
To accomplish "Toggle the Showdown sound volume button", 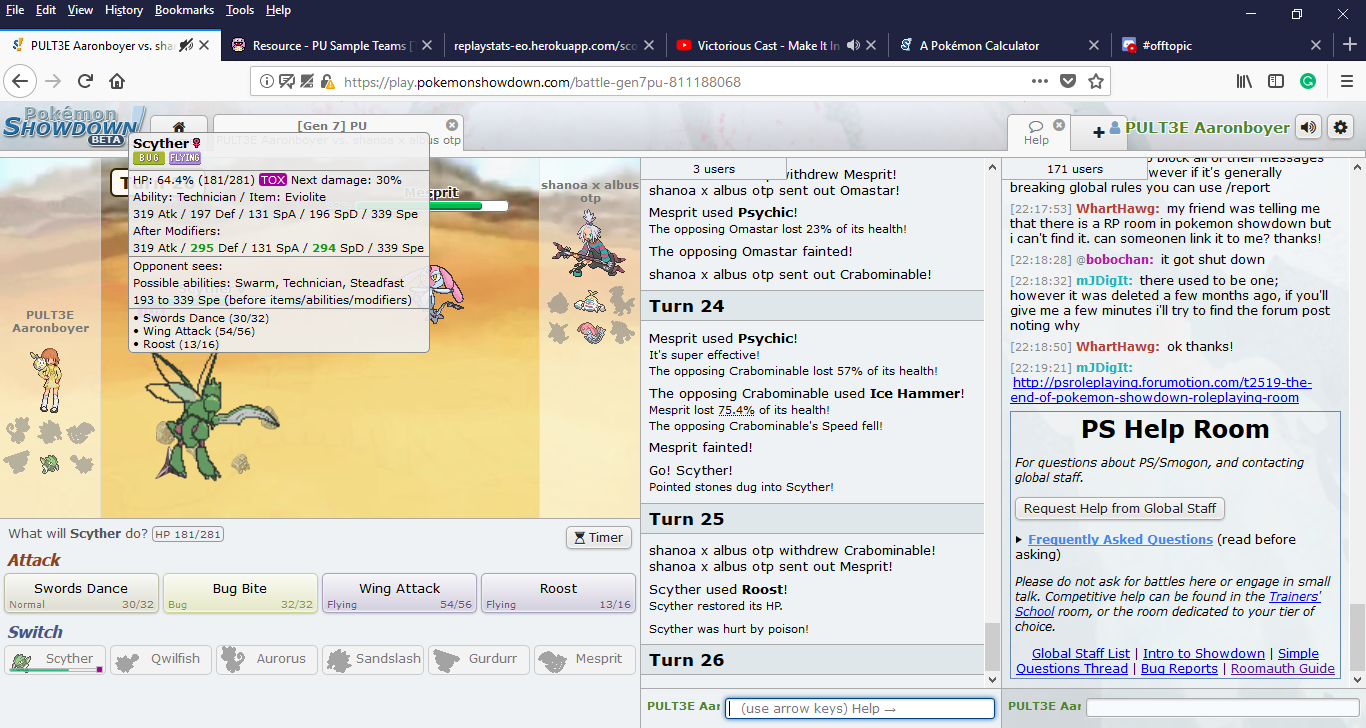I will pyautogui.click(x=1308, y=127).
